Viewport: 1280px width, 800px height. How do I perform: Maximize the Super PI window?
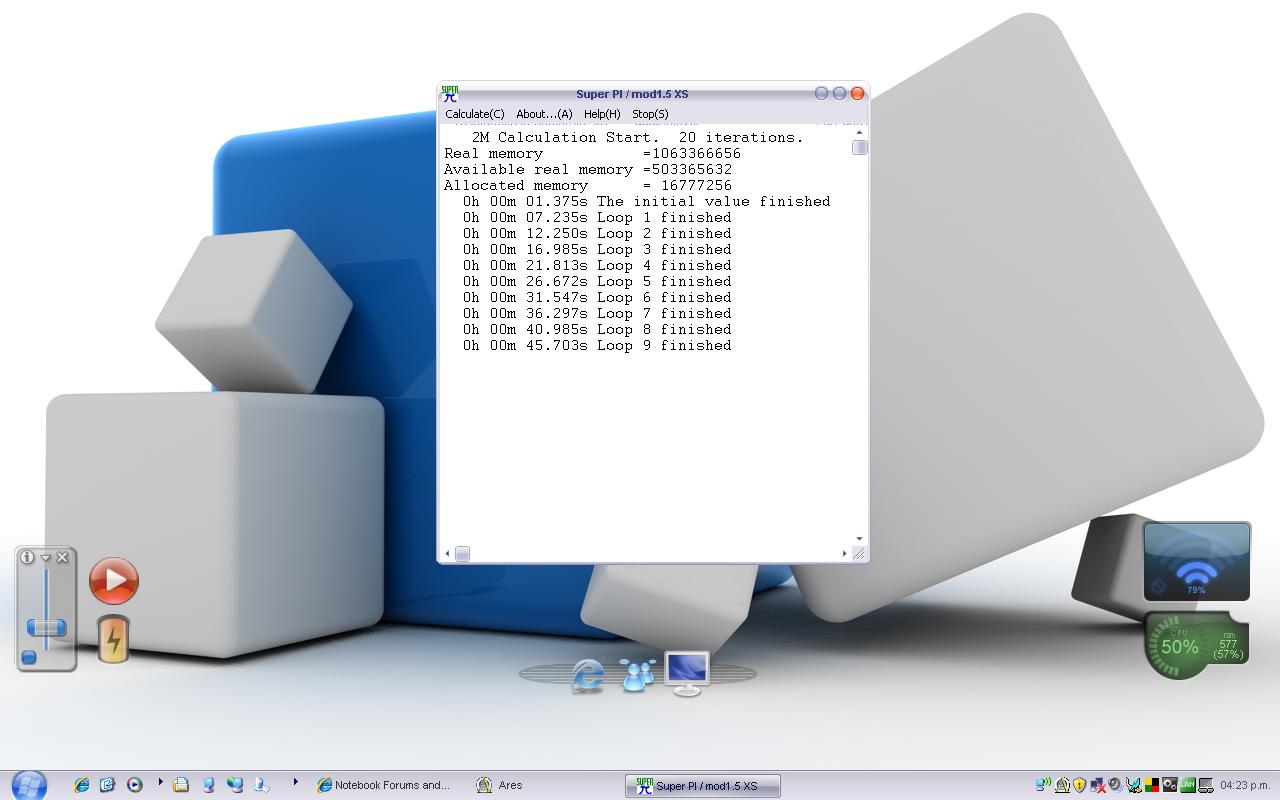point(839,93)
